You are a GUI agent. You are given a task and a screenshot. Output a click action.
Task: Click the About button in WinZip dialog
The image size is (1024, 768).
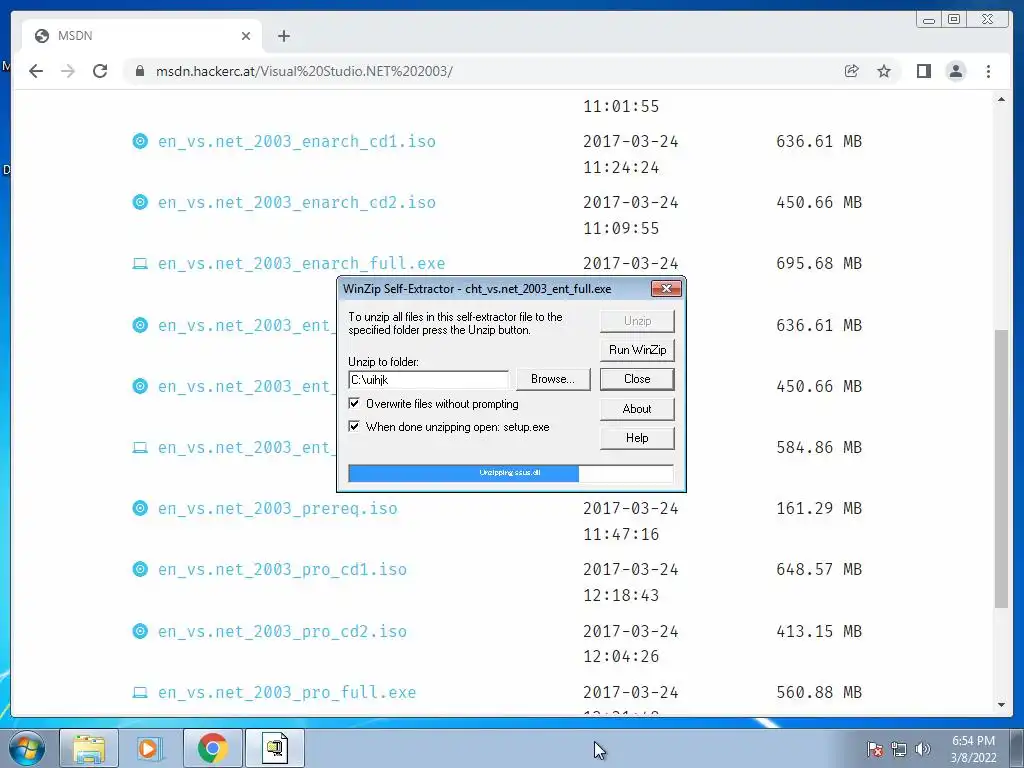tap(637, 409)
